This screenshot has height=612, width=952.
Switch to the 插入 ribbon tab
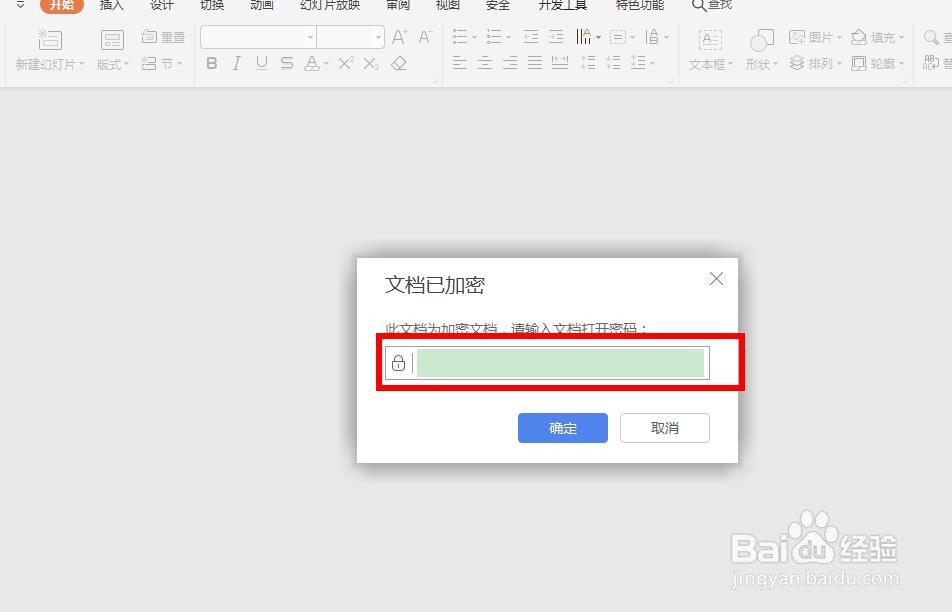pyautogui.click(x=111, y=6)
